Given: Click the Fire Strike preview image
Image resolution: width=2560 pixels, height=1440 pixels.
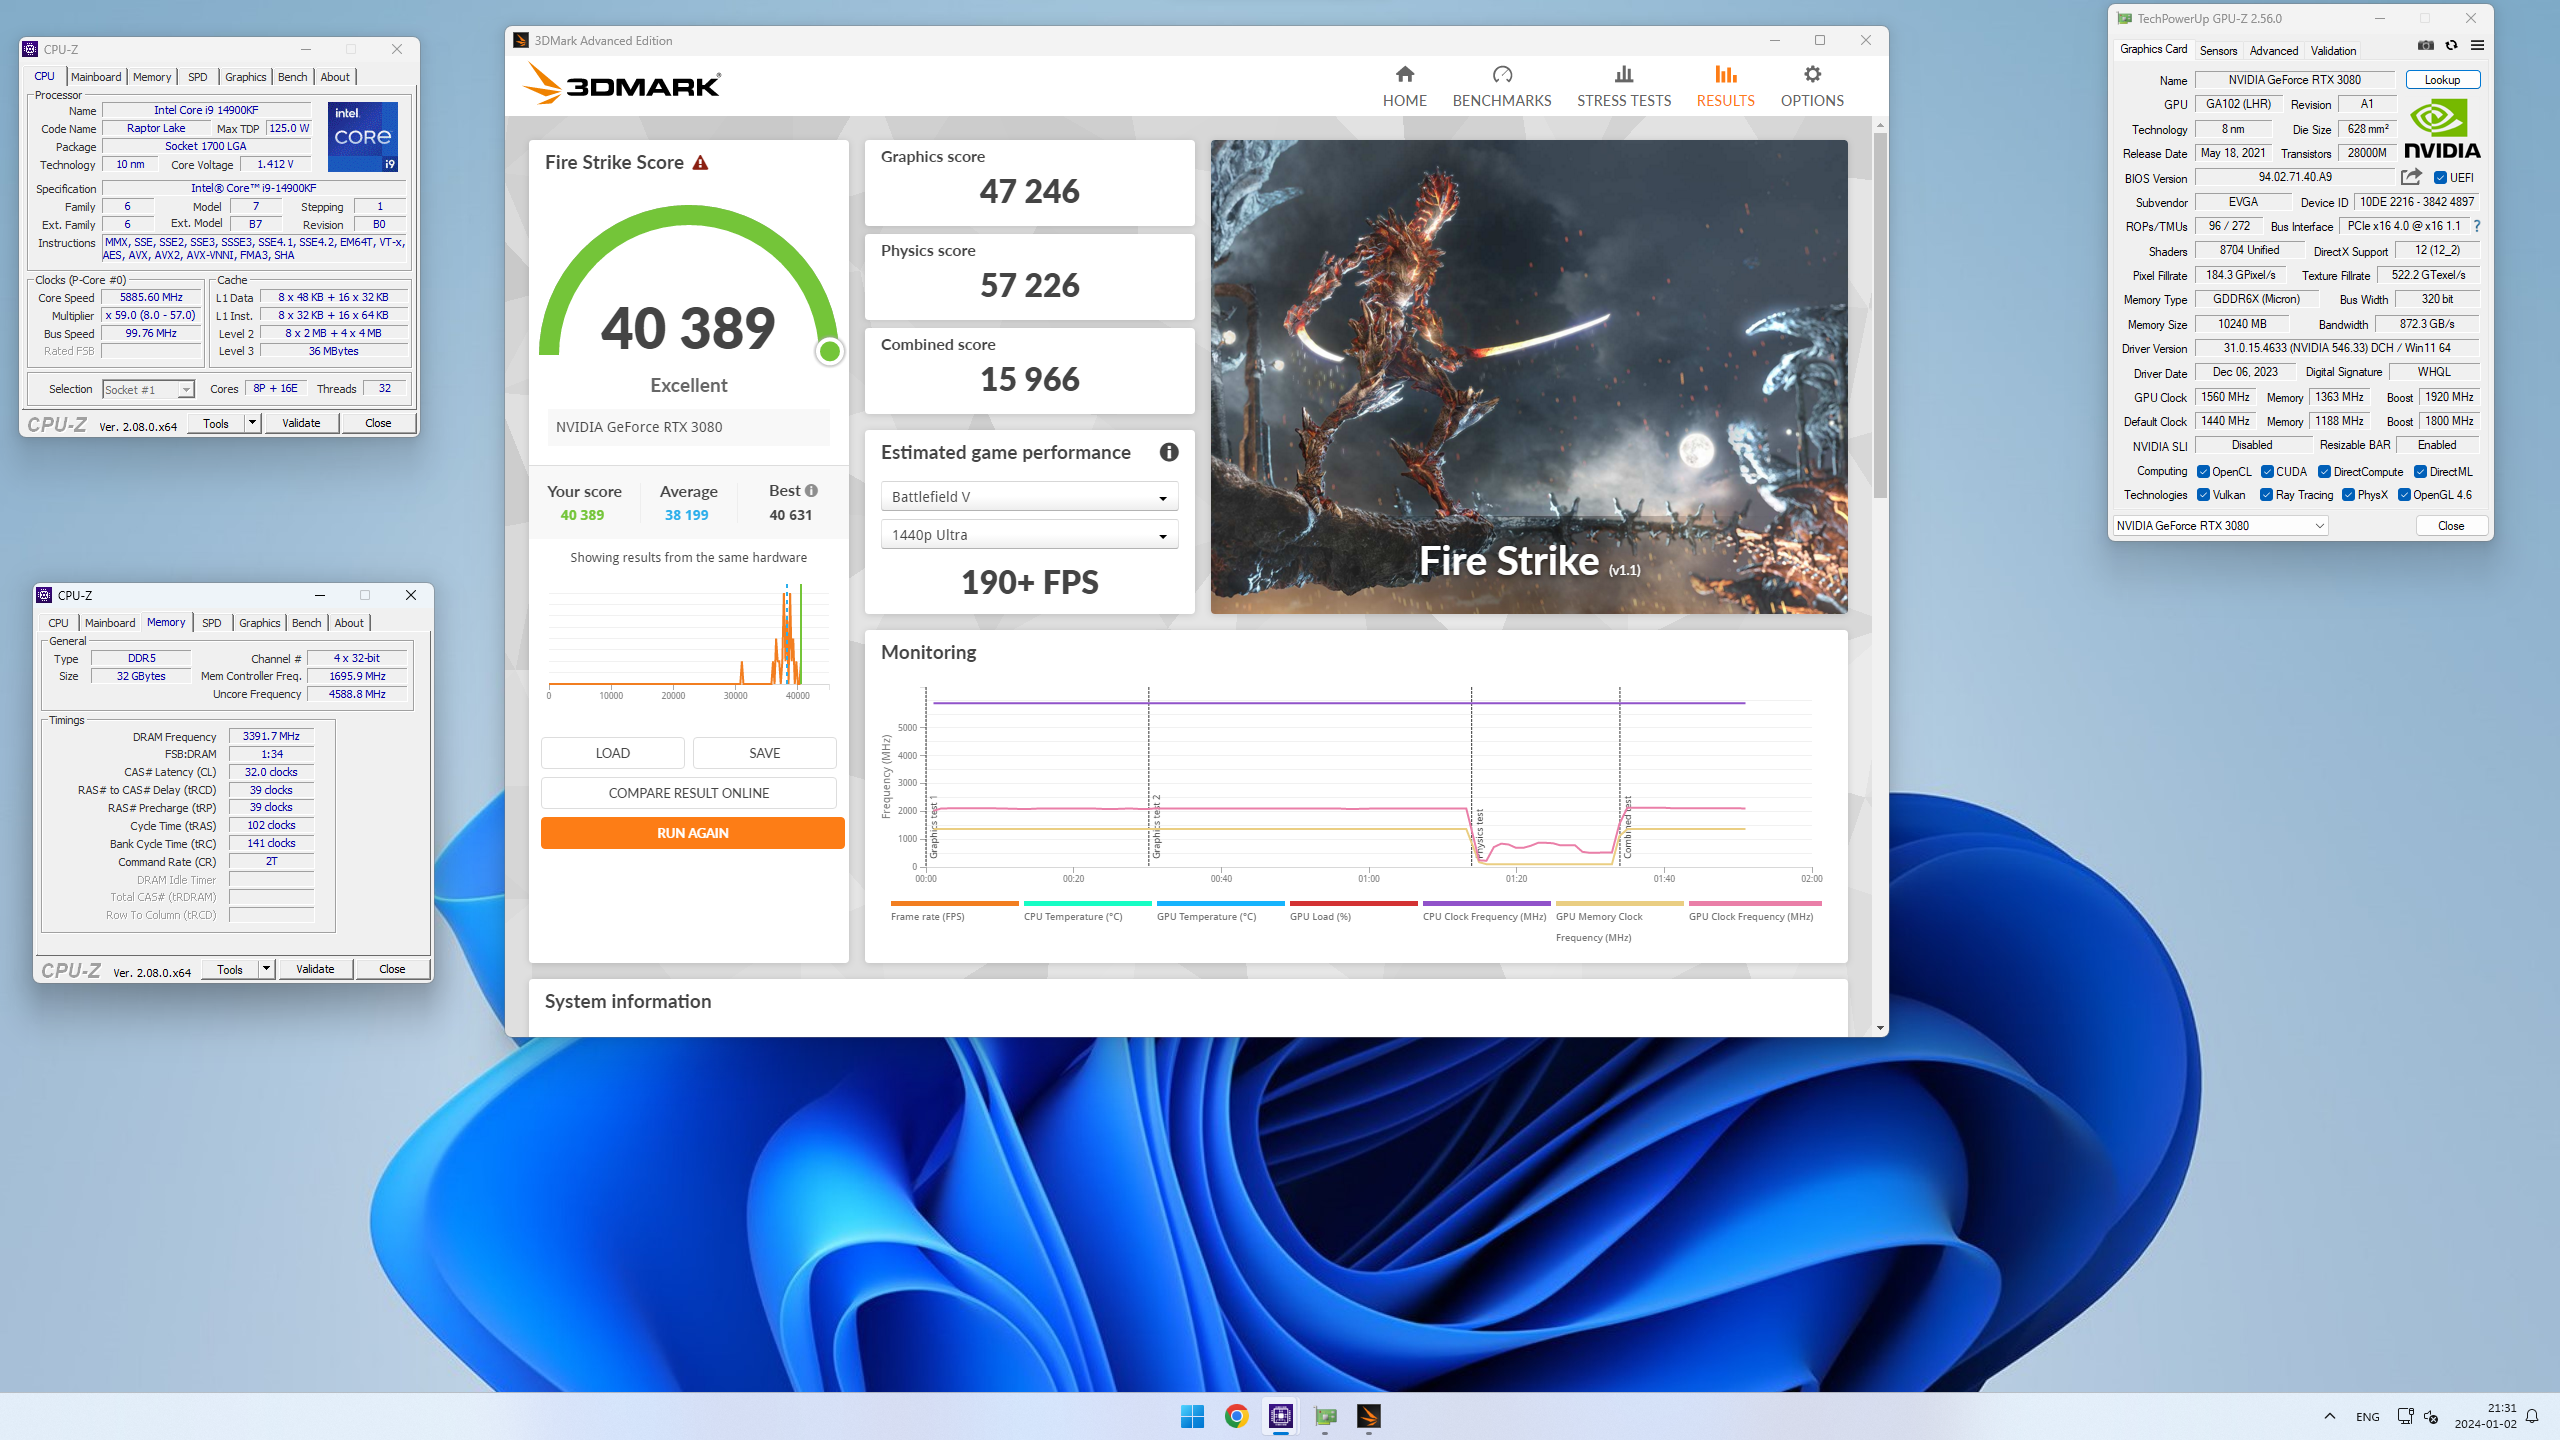Looking at the screenshot, I should 1528,377.
